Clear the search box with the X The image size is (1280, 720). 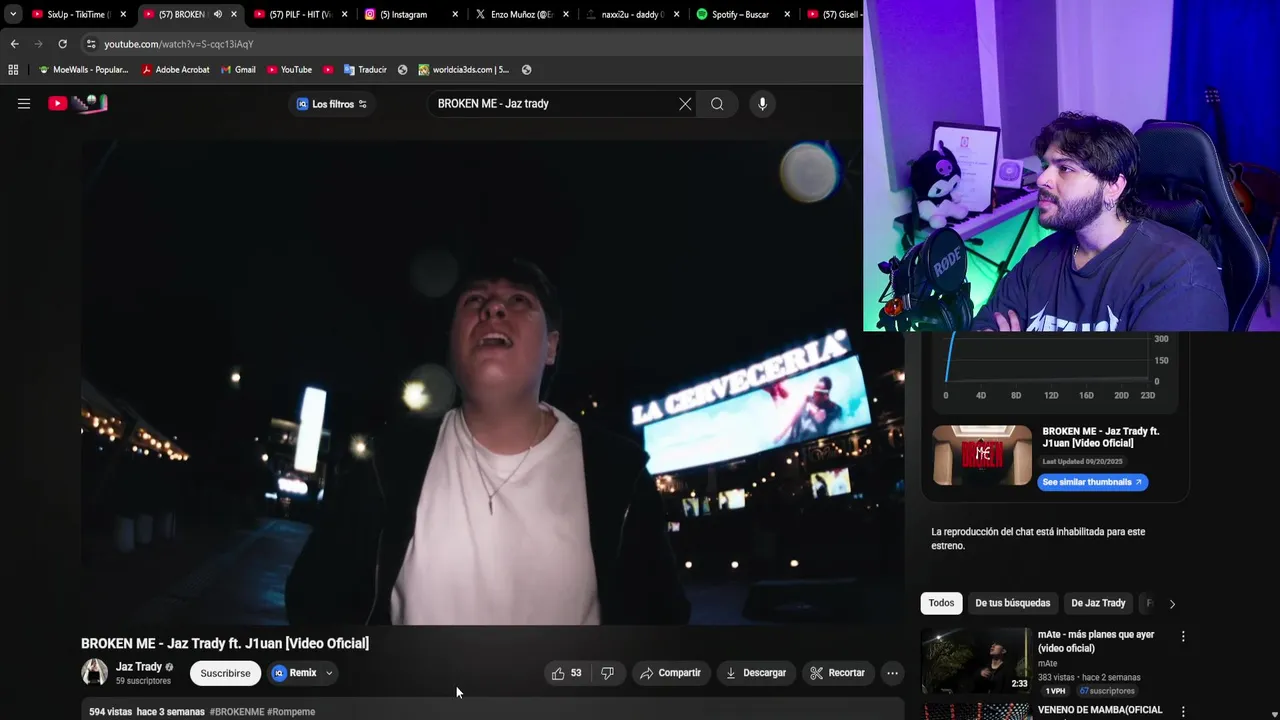point(685,104)
